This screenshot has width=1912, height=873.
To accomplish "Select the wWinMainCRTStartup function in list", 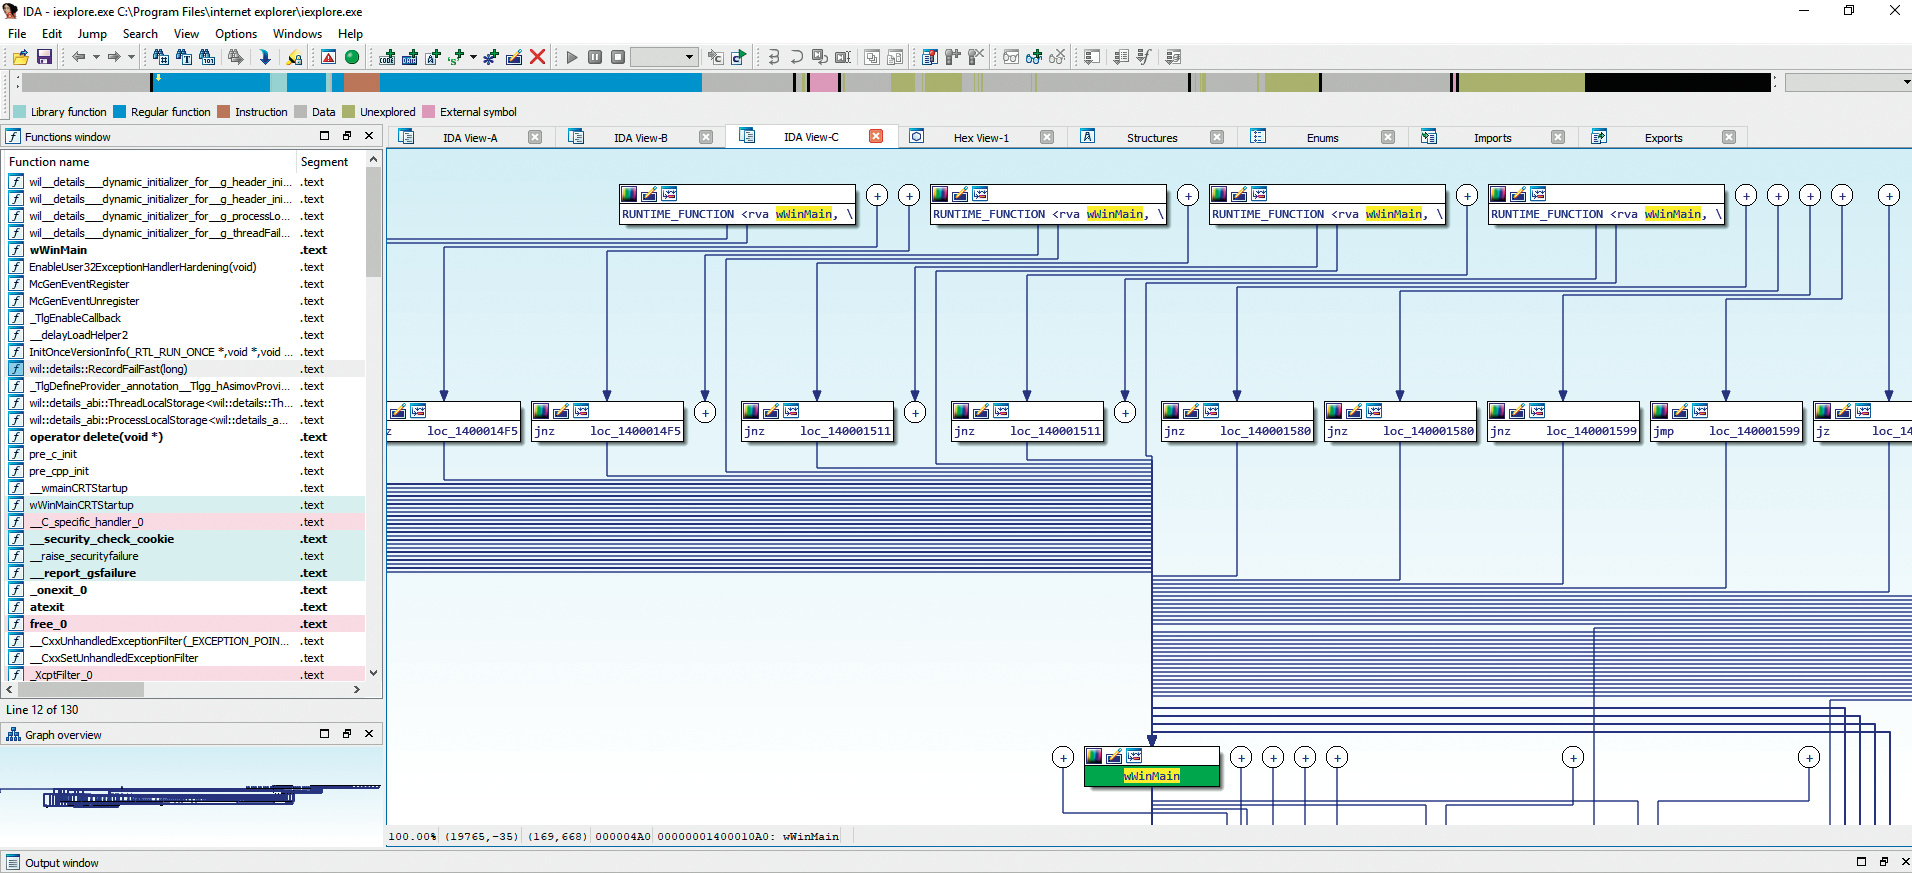I will [x=81, y=505].
